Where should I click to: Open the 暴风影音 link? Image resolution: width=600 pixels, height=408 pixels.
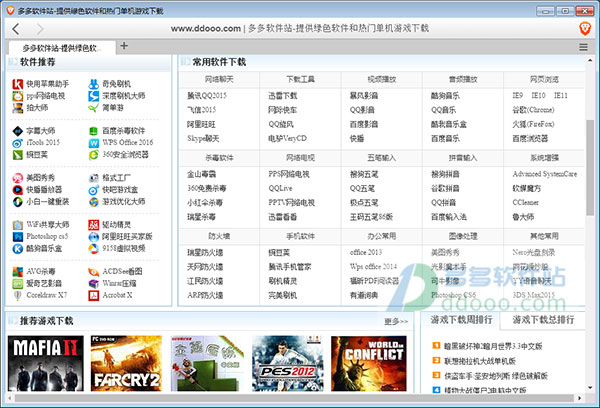coord(364,96)
